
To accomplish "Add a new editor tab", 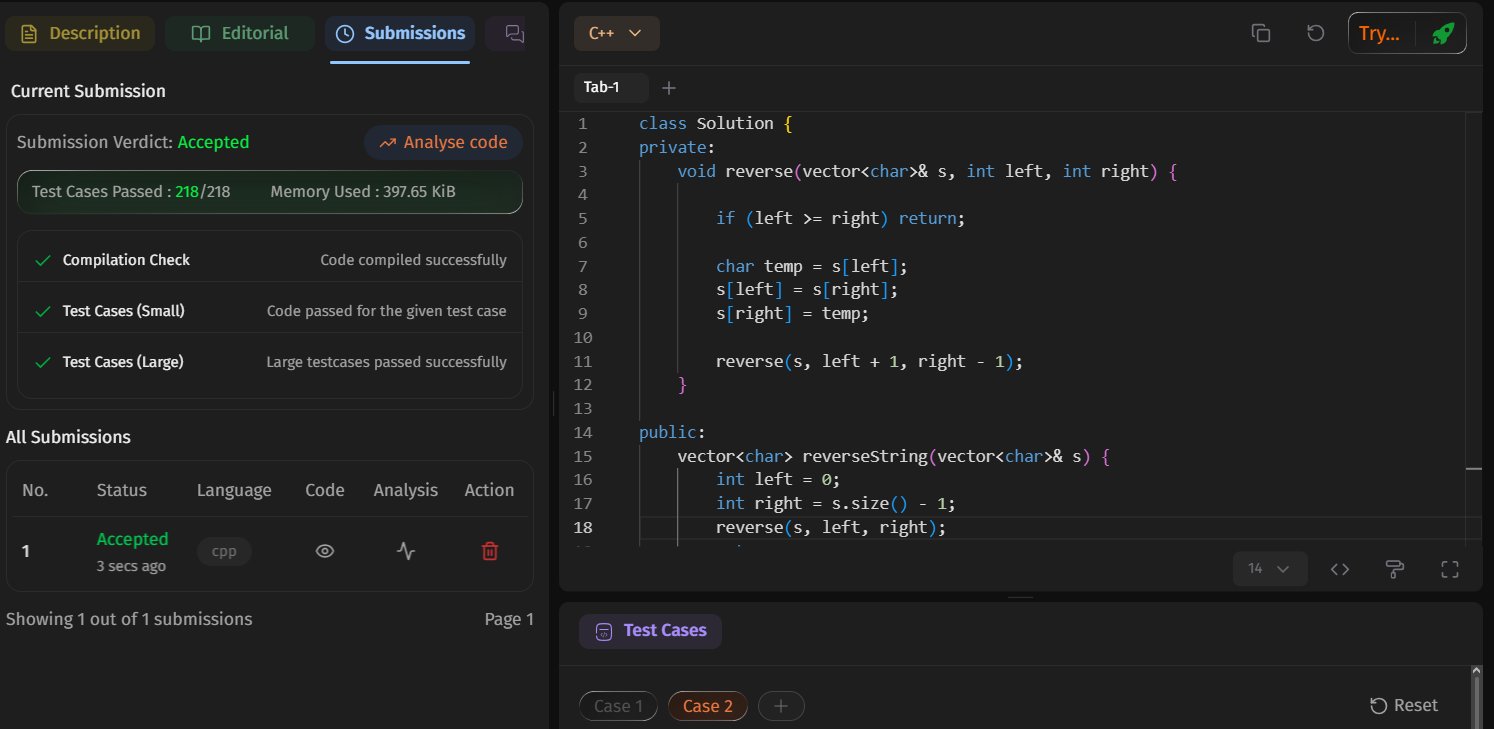I will click(669, 88).
